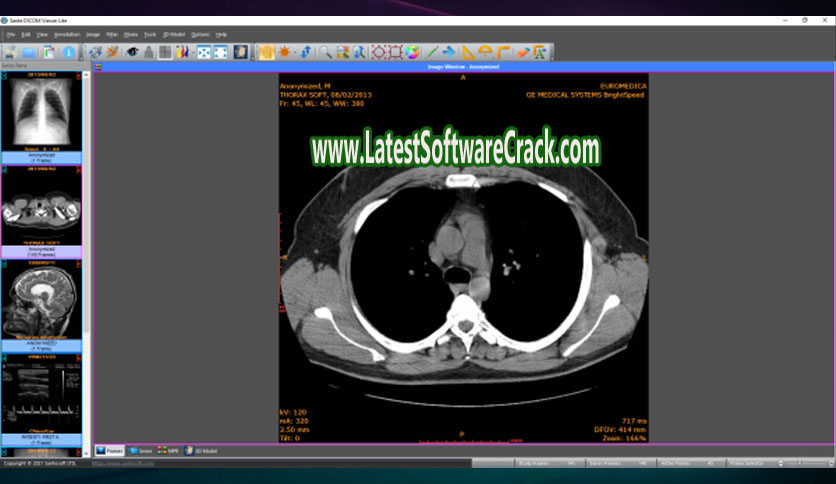
Task: Select the pan hand tool
Action: pyautogui.click(x=266, y=52)
